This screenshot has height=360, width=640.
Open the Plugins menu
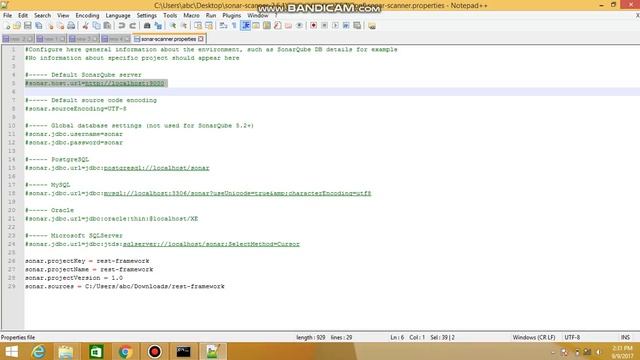[231, 16]
